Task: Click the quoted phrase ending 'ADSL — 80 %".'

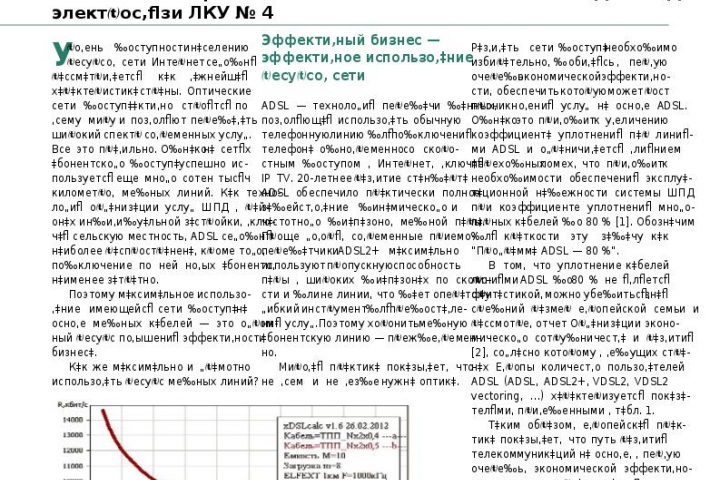Action: click(x=545, y=251)
